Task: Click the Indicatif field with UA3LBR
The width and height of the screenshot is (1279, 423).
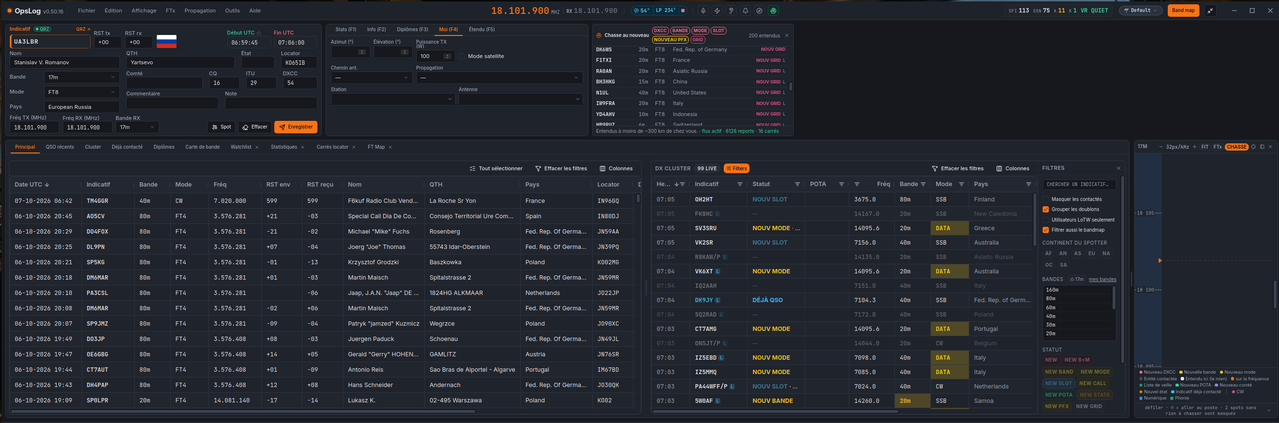Action: click(50, 42)
